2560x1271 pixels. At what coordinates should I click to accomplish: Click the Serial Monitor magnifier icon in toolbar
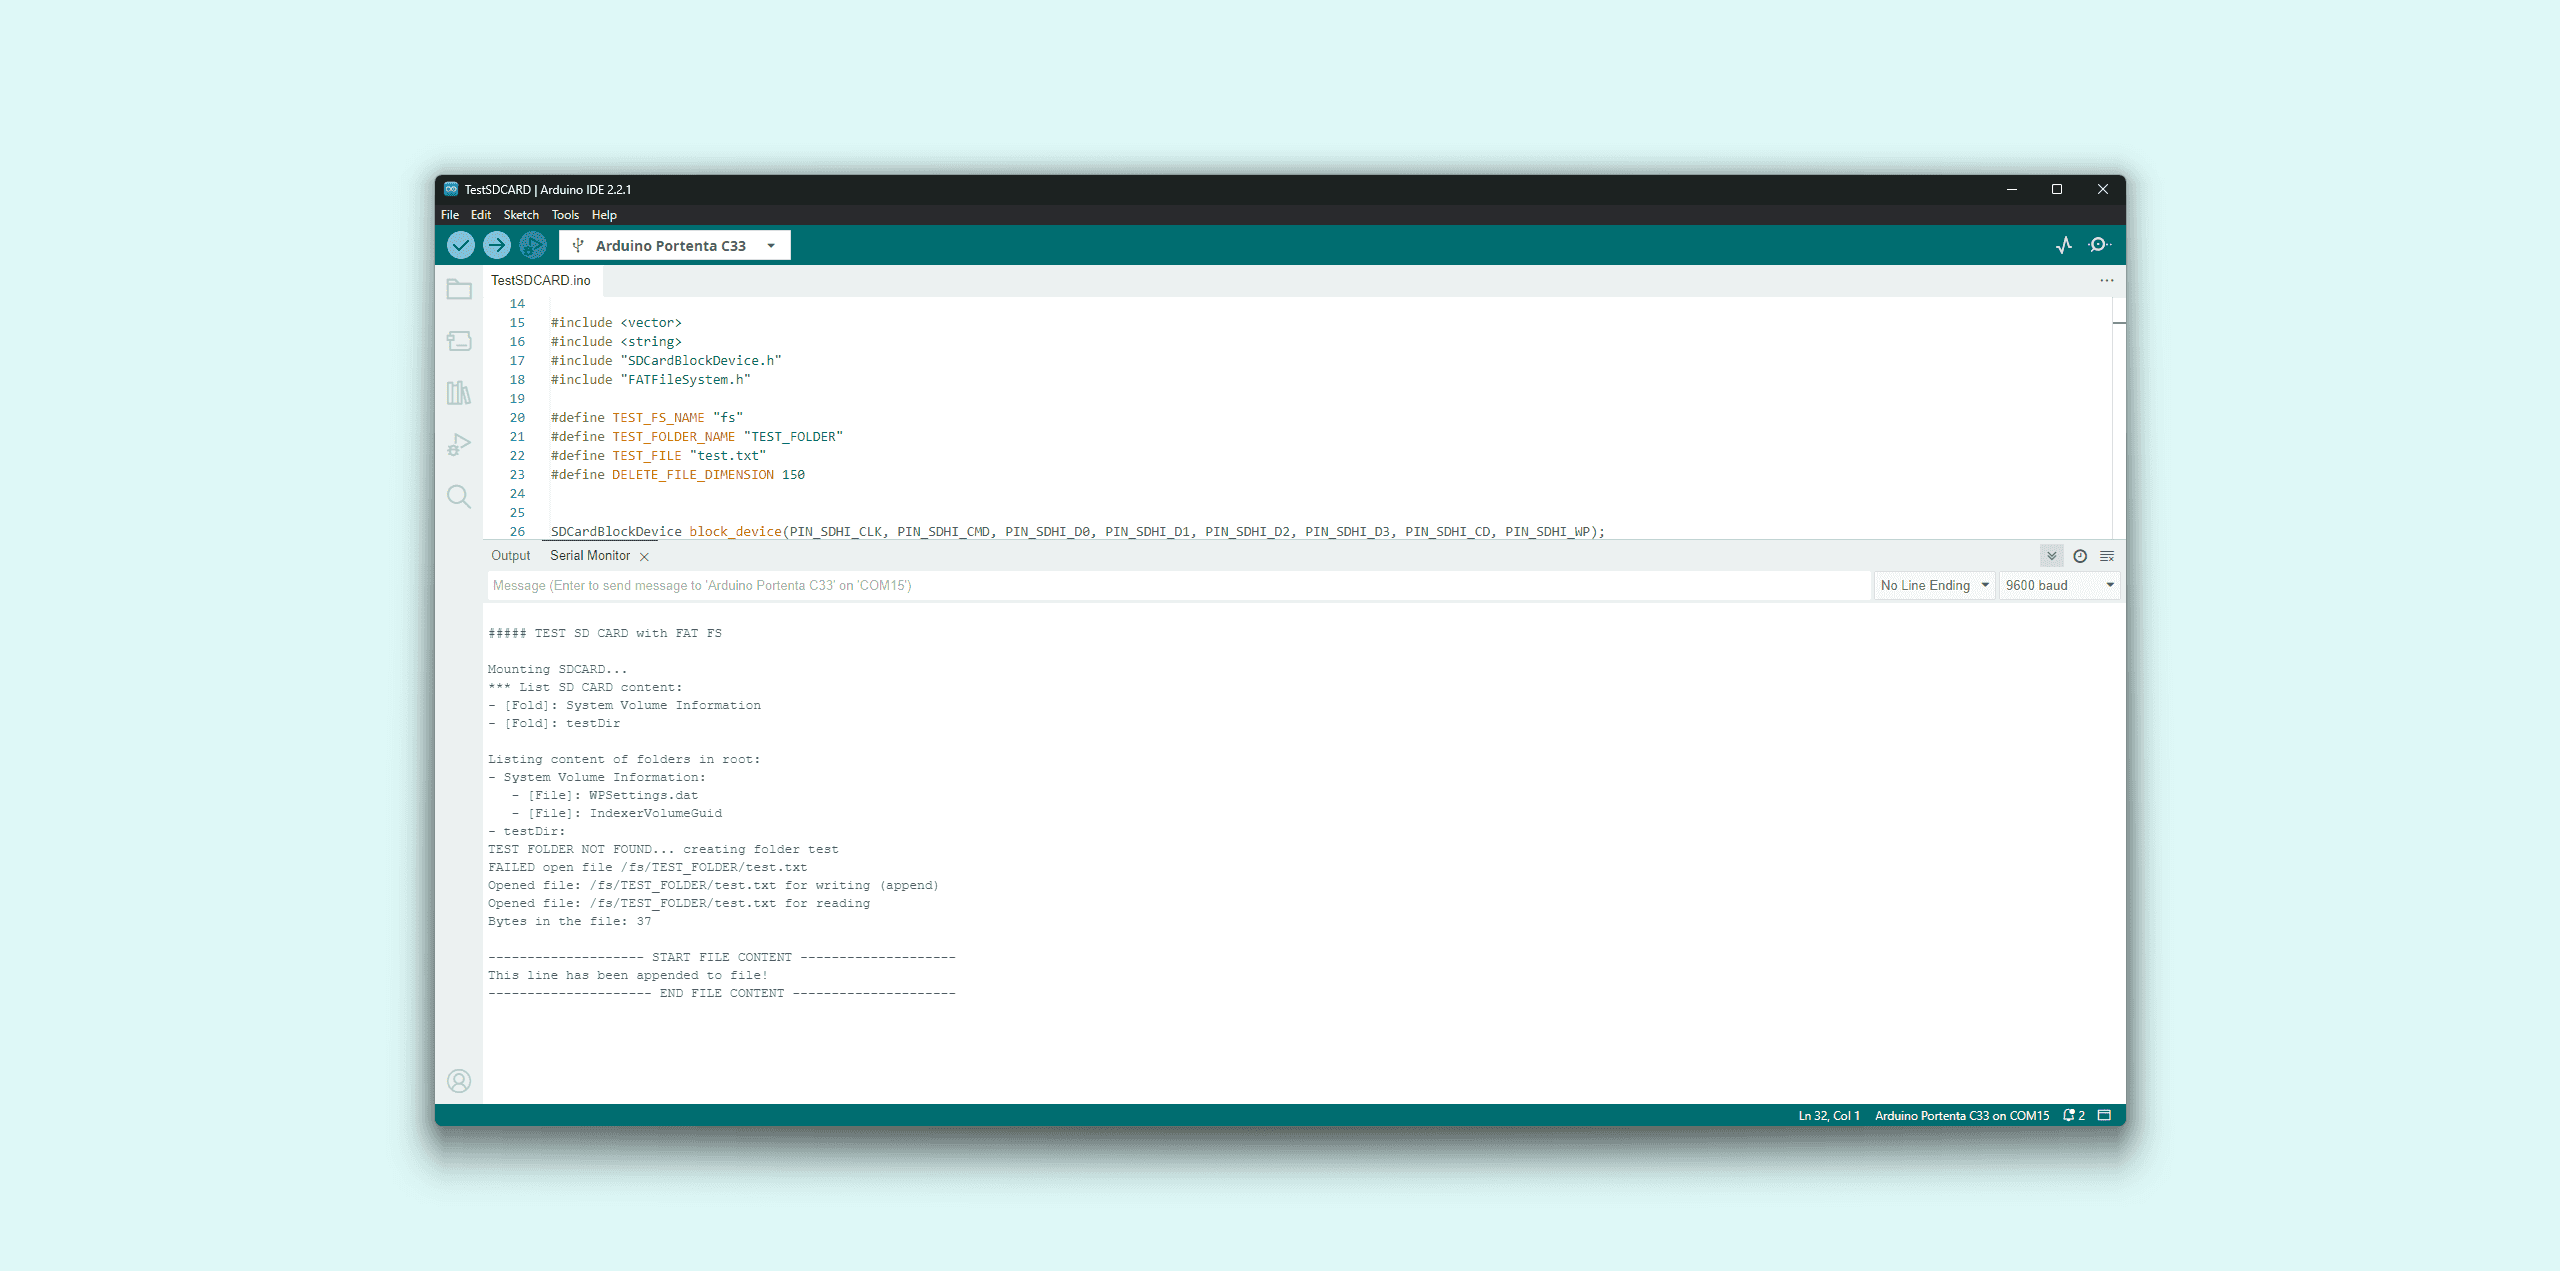click(x=2099, y=245)
